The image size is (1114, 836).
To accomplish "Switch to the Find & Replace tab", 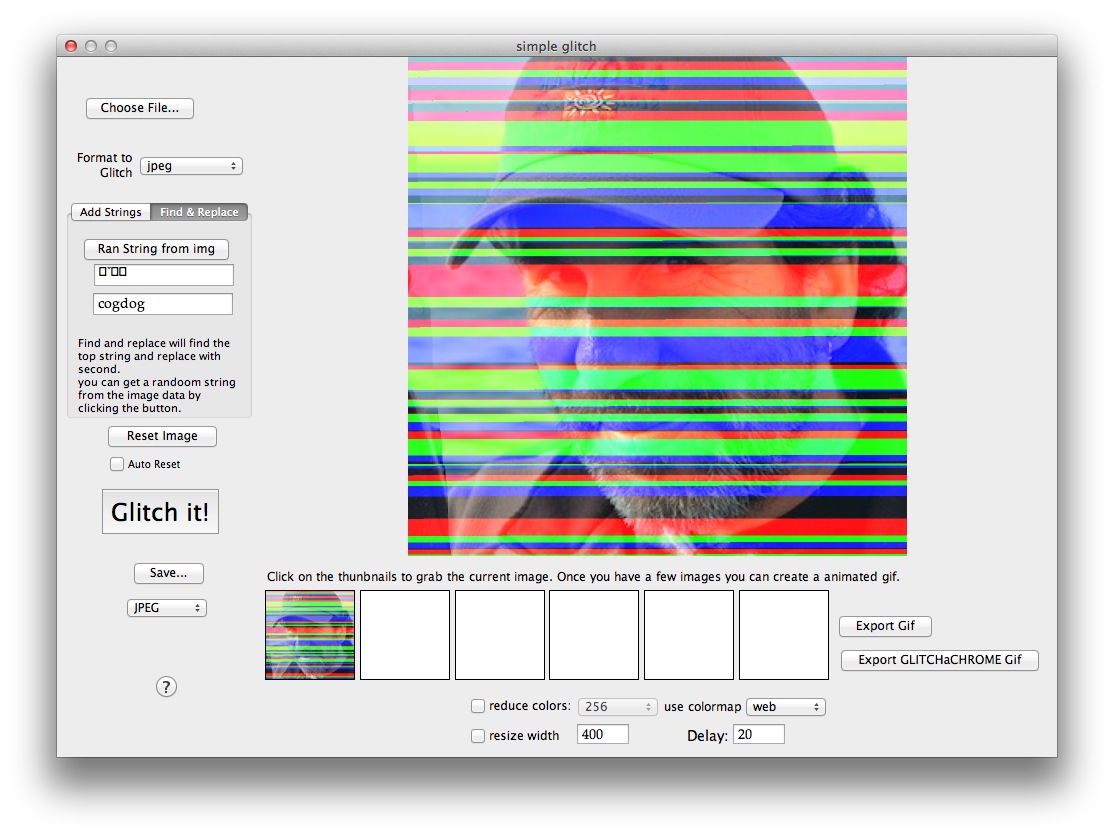I will (199, 212).
